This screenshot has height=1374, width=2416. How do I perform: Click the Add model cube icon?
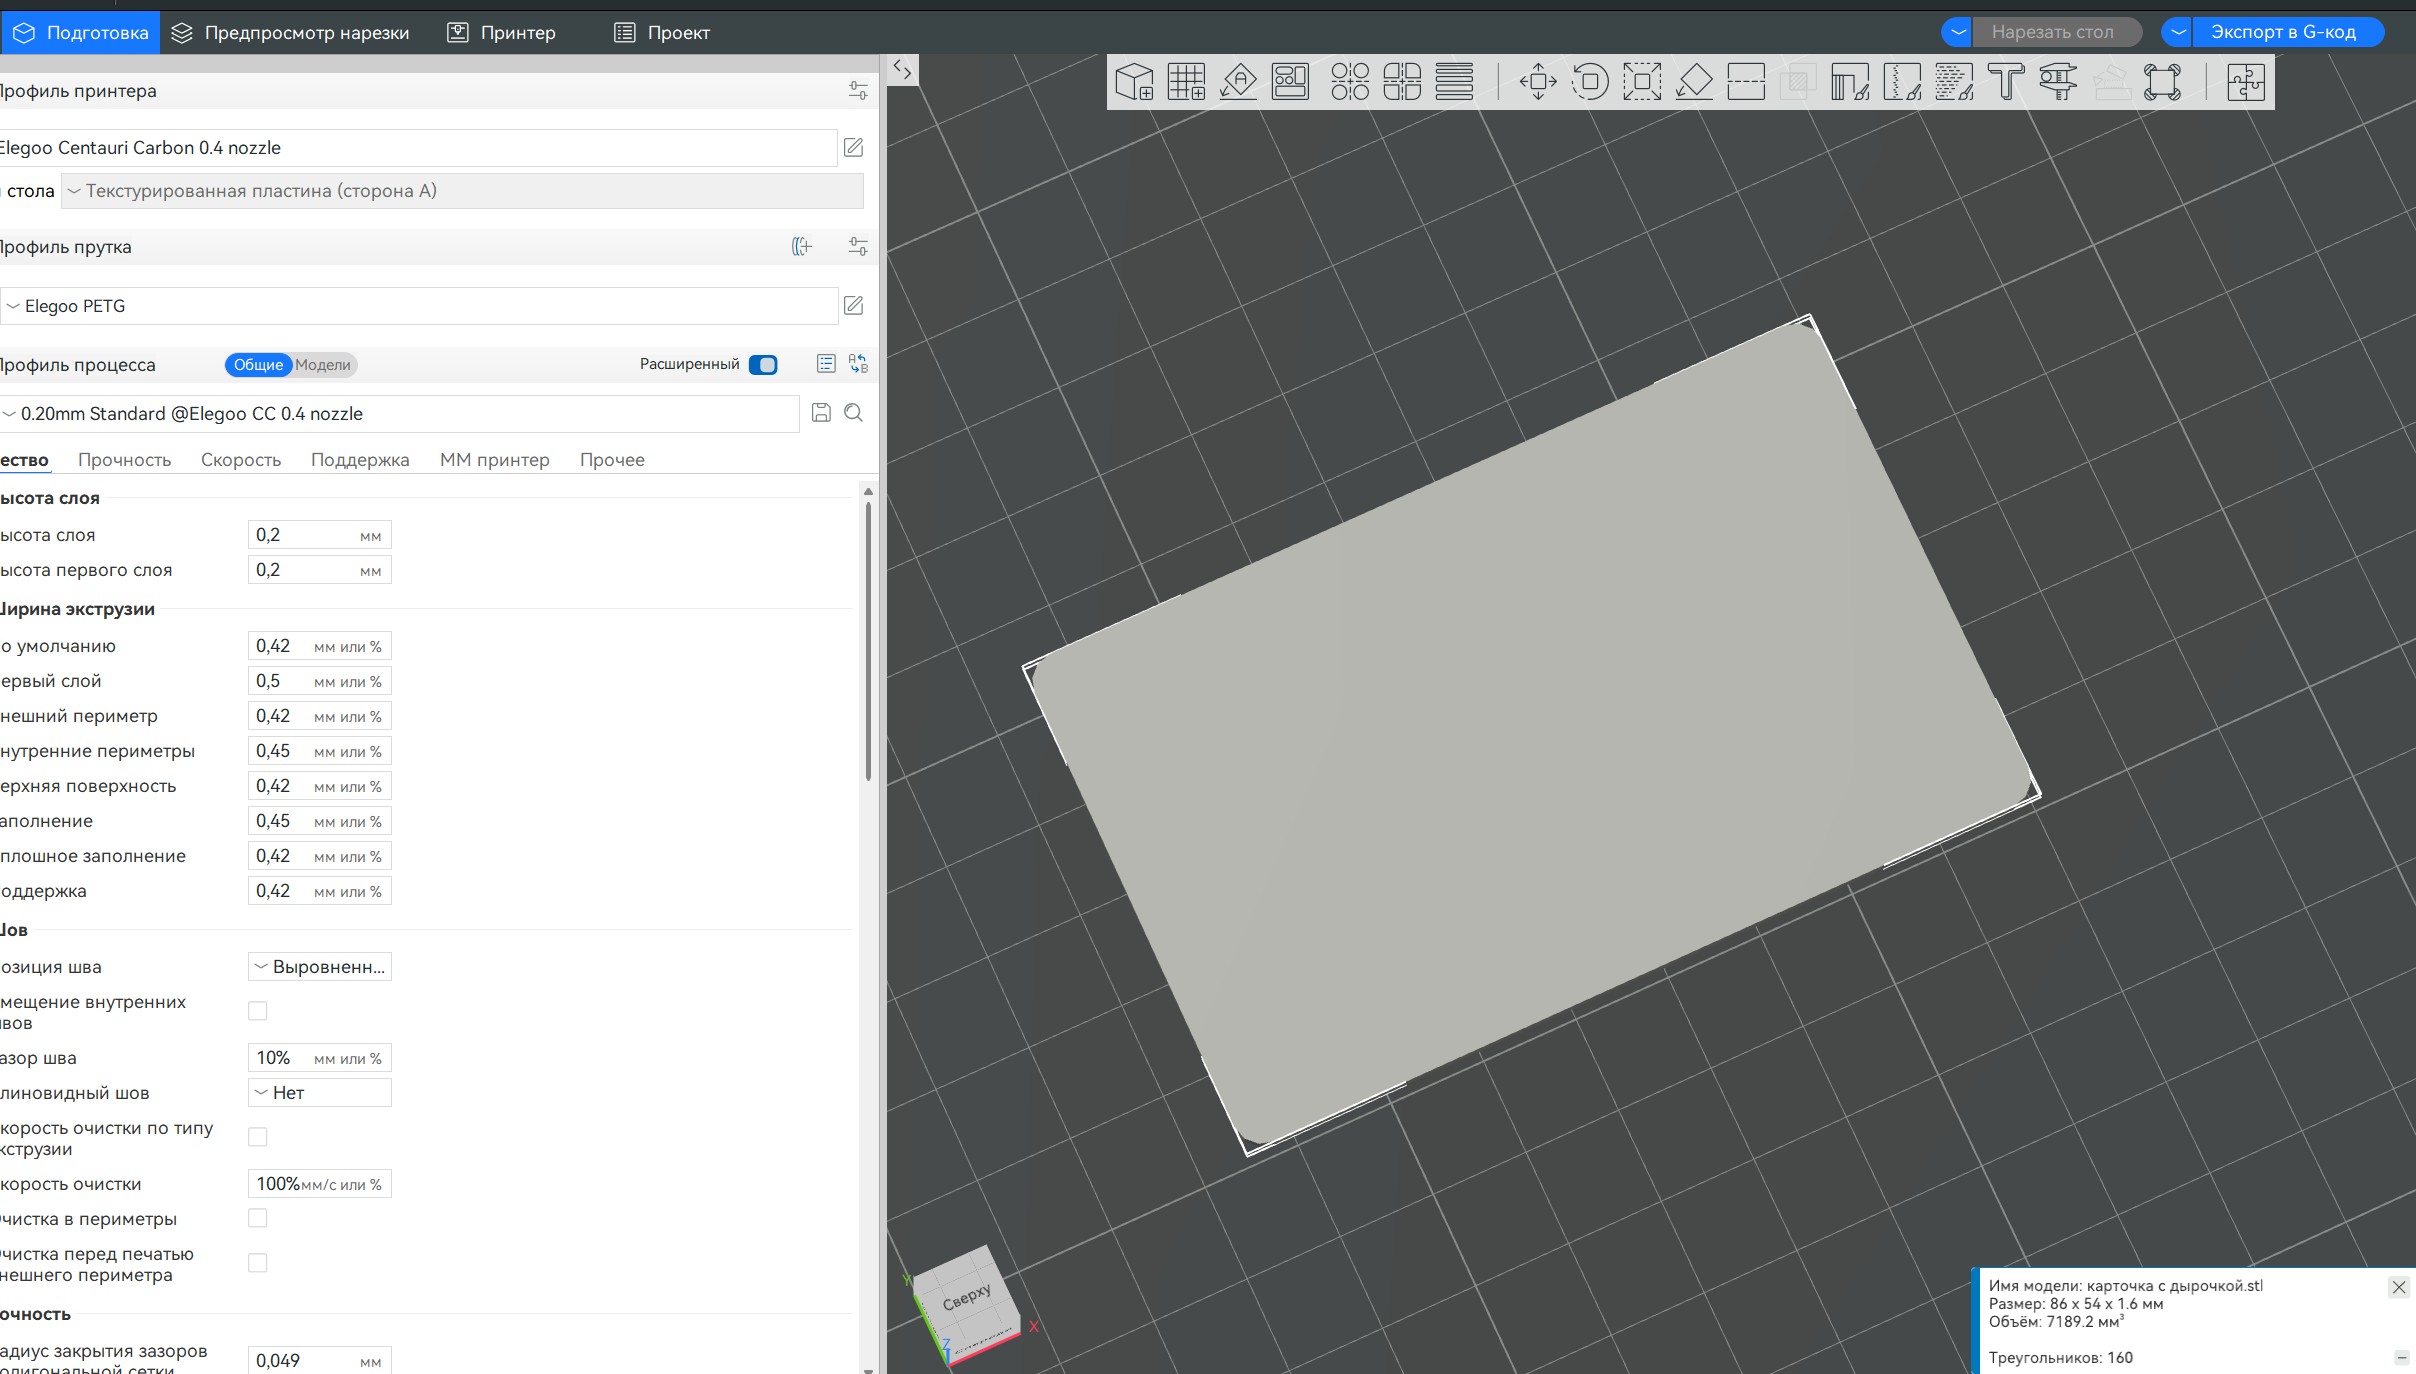click(1134, 81)
